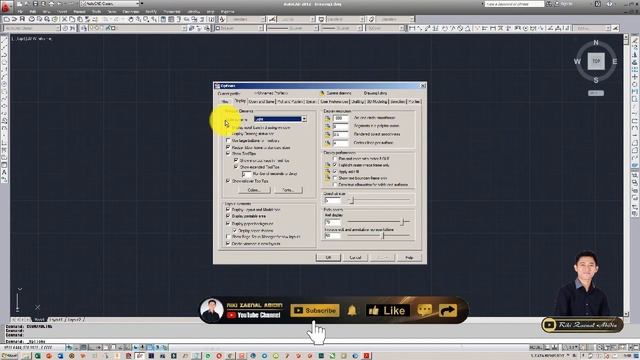Viewport: 640px width, 360px height.
Task: Switch to the User Preferences tab
Action: tap(334, 102)
